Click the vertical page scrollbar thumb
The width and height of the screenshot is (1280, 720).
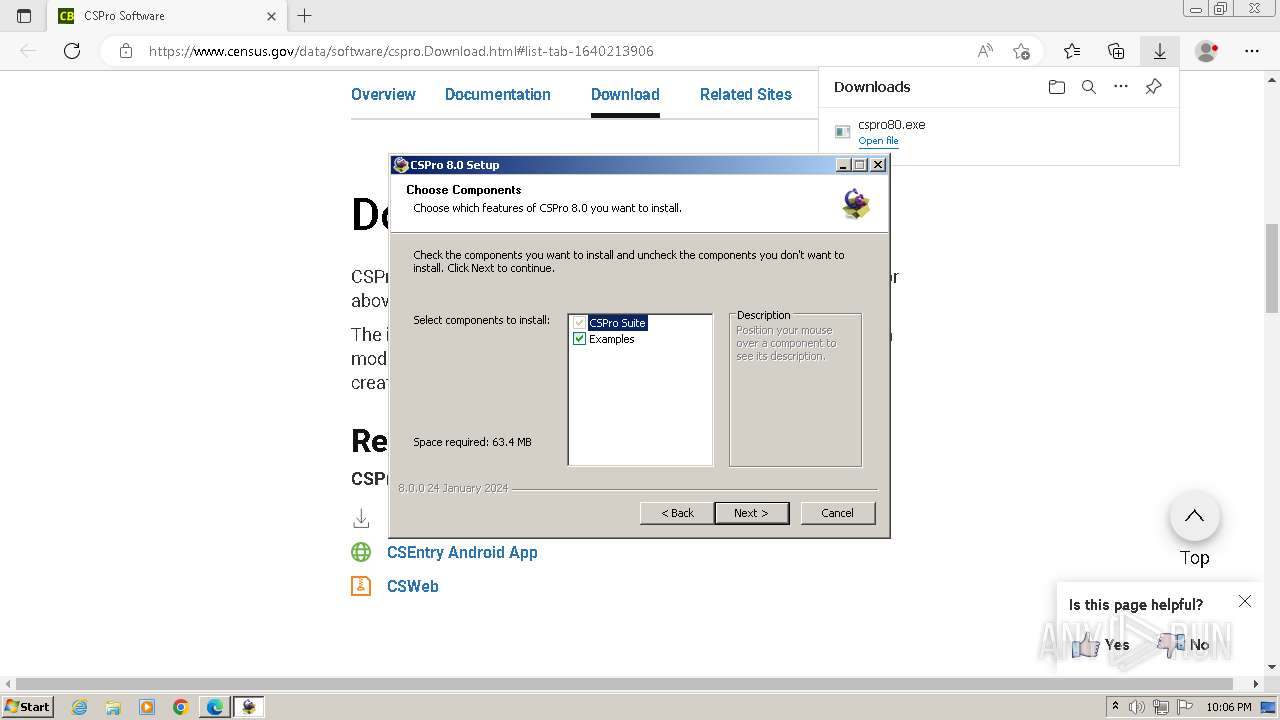(1271, 269)
